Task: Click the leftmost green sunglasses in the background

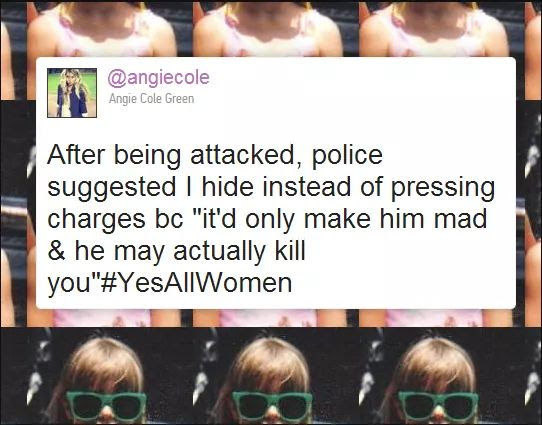Action: tap(106, 406)
